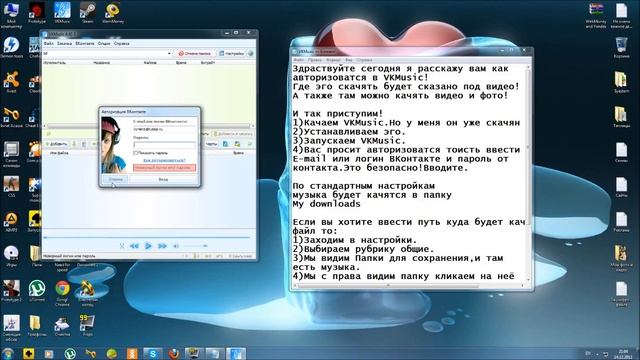Open media player taskbar icon
Viewport: 640px width, 360px height.
pos(49,353)
